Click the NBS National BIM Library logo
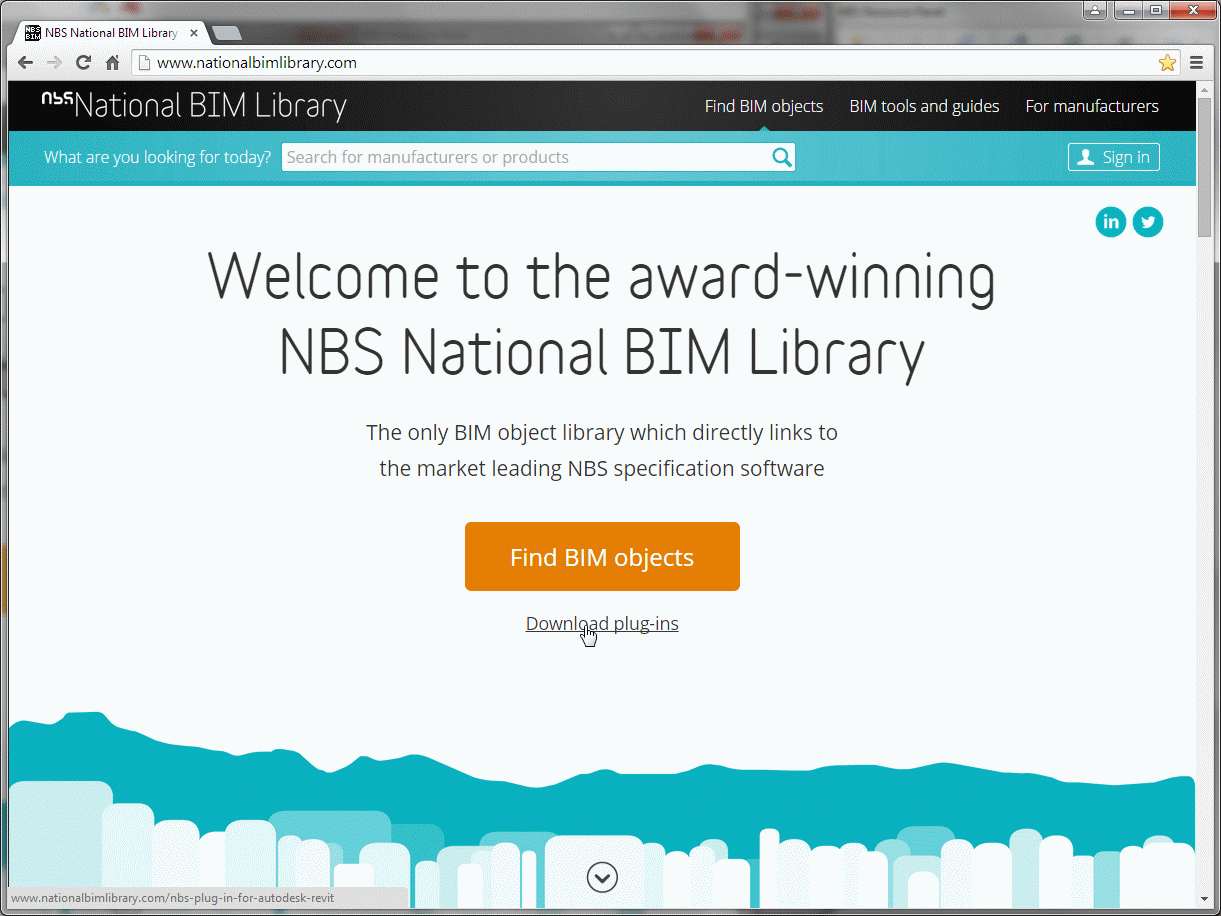This screenshot has width=1221, height=916. pos(194,106)
